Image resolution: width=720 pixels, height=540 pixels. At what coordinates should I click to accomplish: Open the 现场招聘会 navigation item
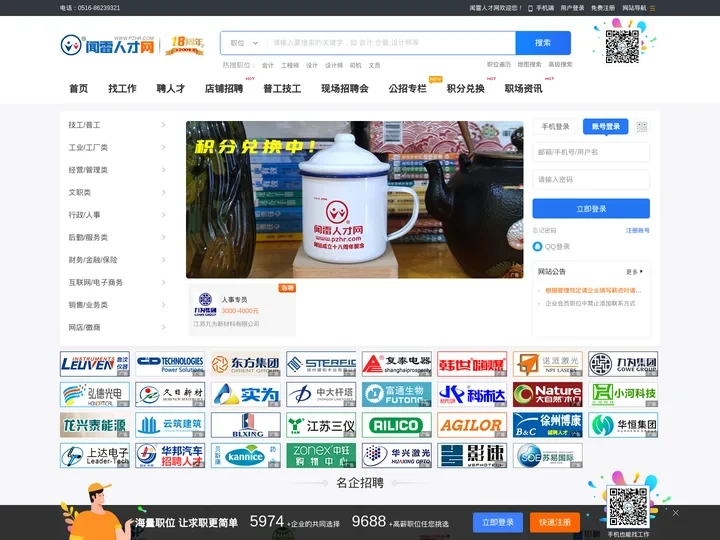(x=345, y=89)
